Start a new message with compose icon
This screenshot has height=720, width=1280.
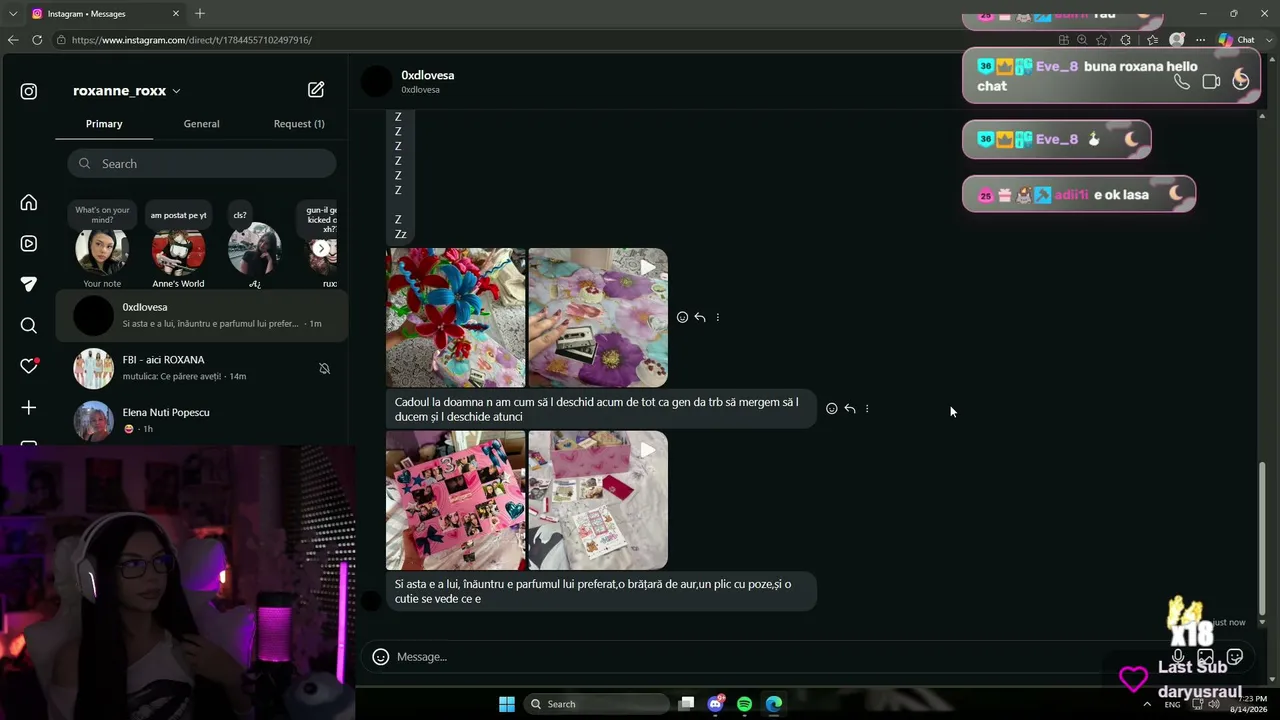click(x=316, y=90)
